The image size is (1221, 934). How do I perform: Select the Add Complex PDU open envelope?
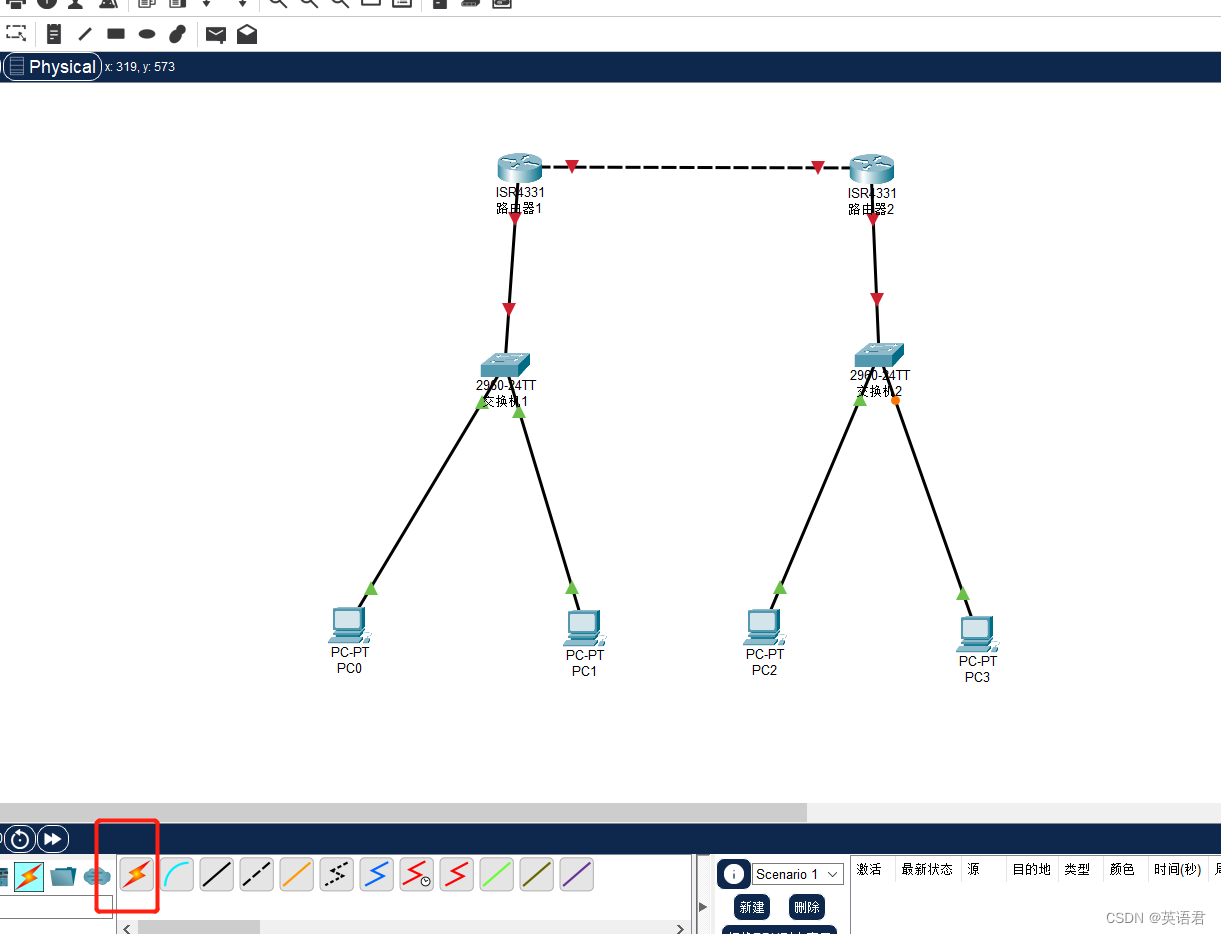247,34
